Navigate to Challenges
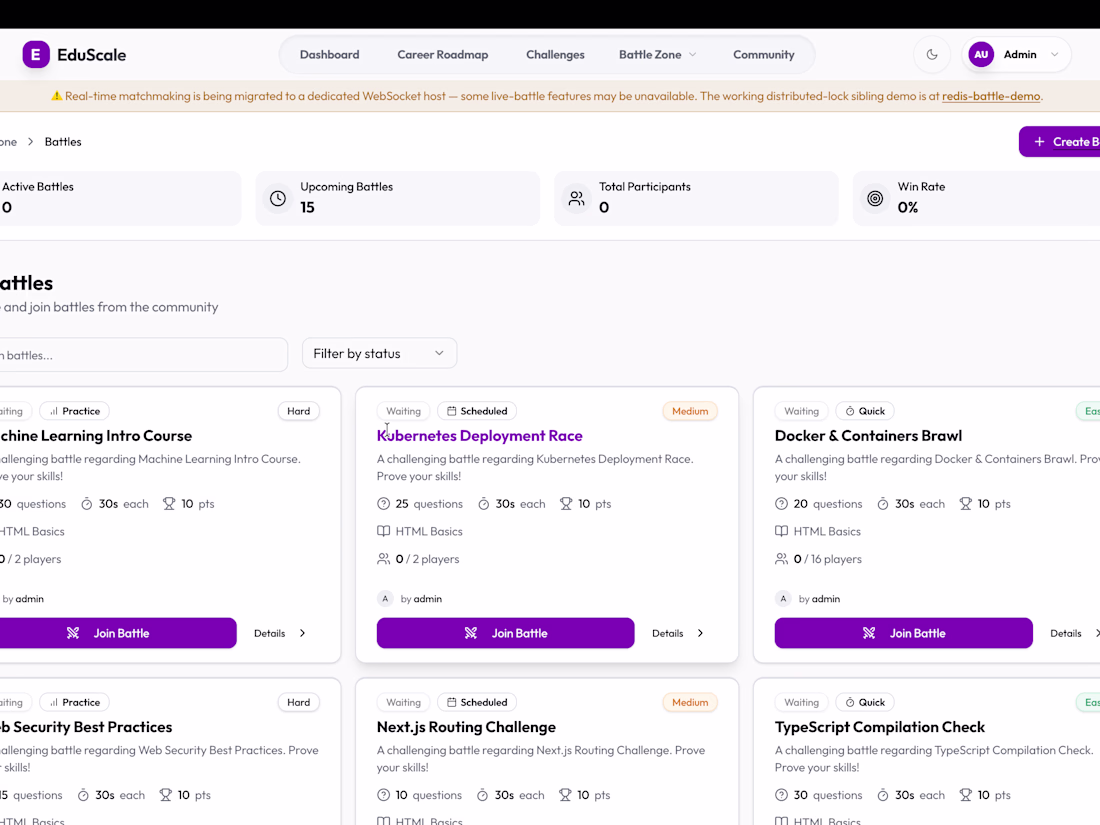The image size is (1100, 825). tap(555, 55)
